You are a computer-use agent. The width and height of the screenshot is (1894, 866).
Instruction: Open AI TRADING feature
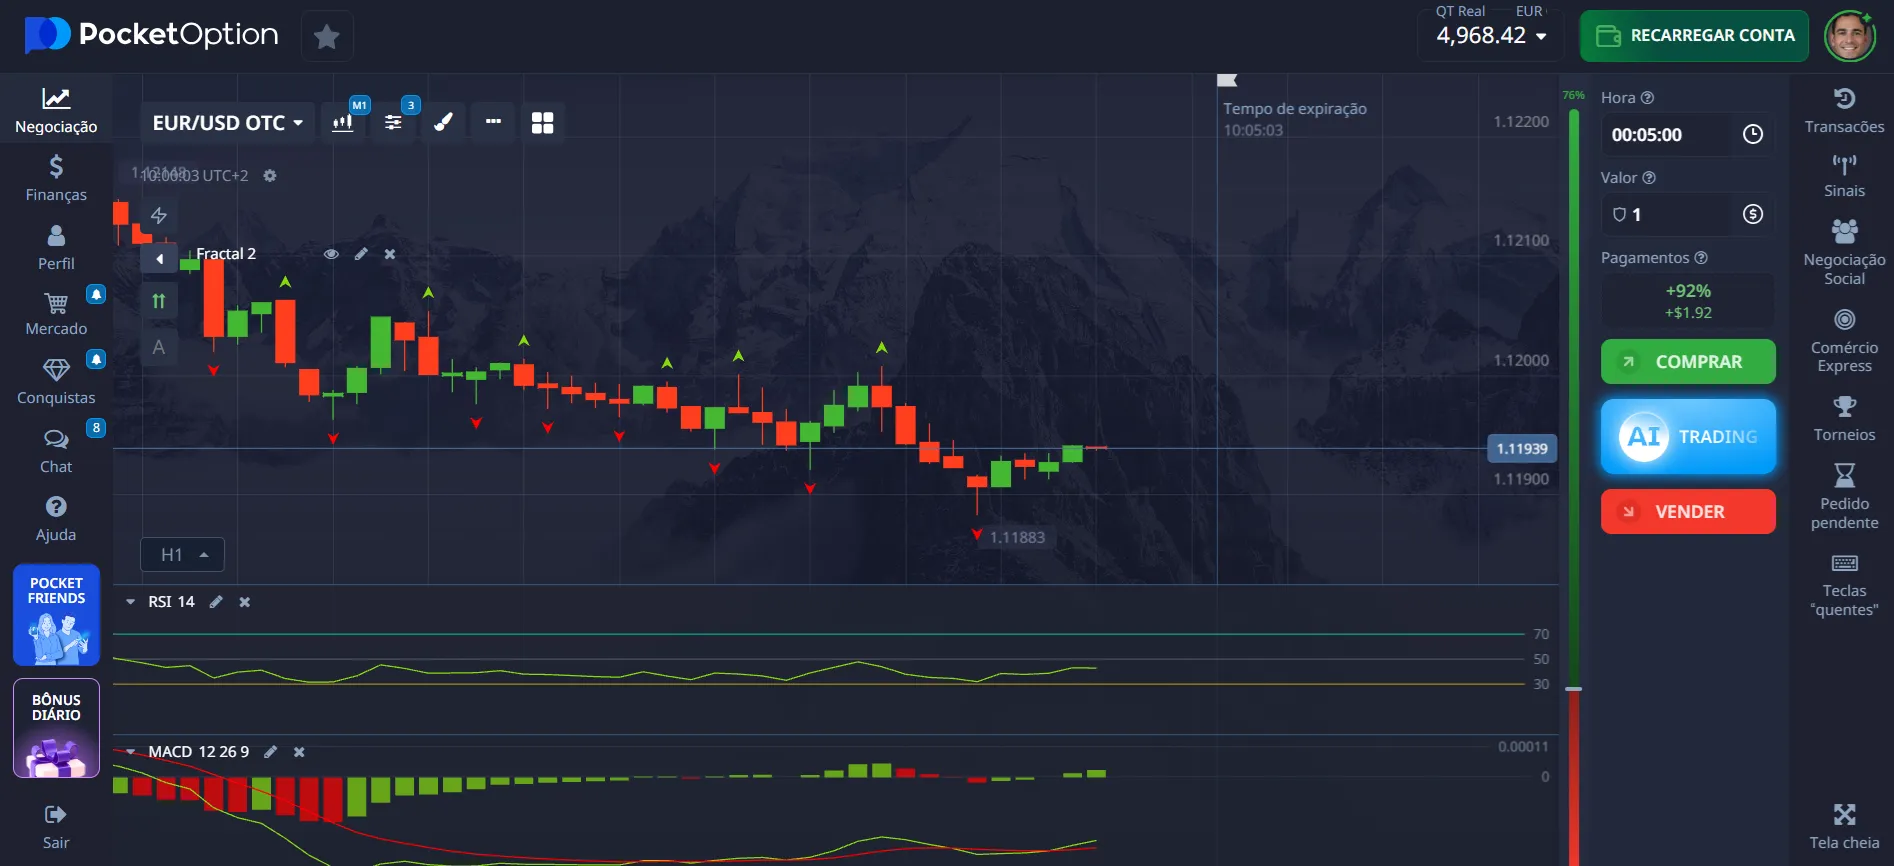(x=1688, y=437)
